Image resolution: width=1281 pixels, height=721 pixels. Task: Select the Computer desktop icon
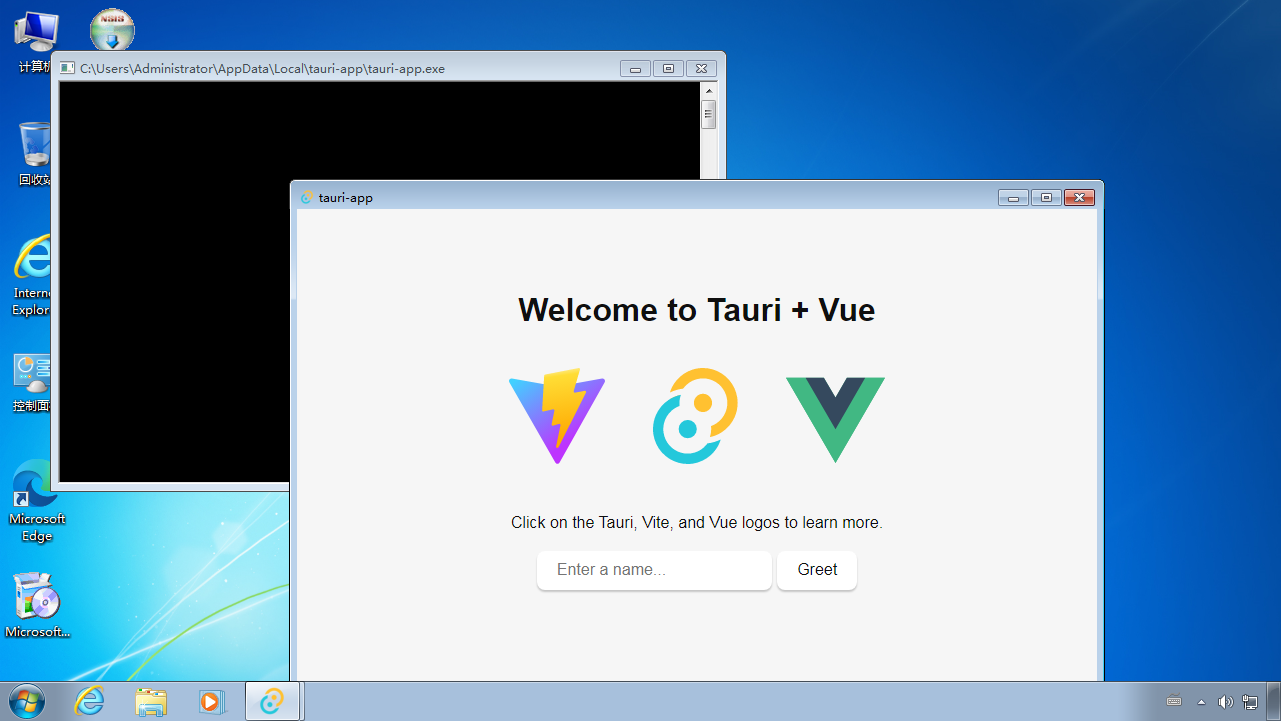point(35,42)
